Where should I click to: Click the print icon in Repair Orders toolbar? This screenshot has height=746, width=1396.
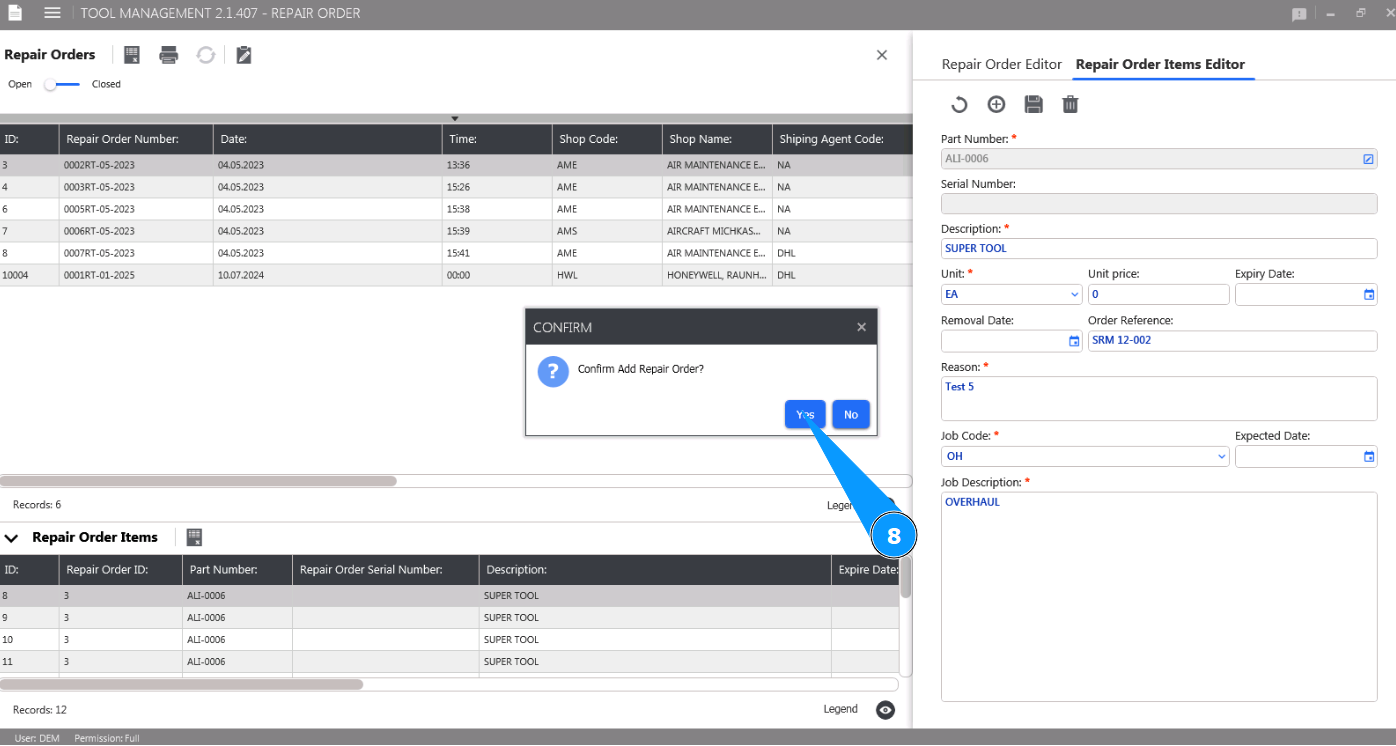[x=169, y=55]
